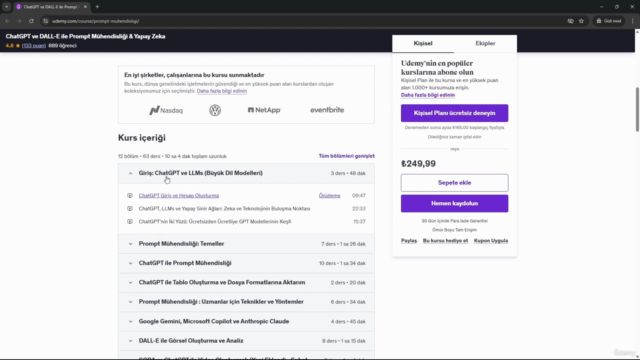Click Daha fazla bilgi edinin under subscription heading
Viewport: 640px width, 360px height.
point(428,95)
